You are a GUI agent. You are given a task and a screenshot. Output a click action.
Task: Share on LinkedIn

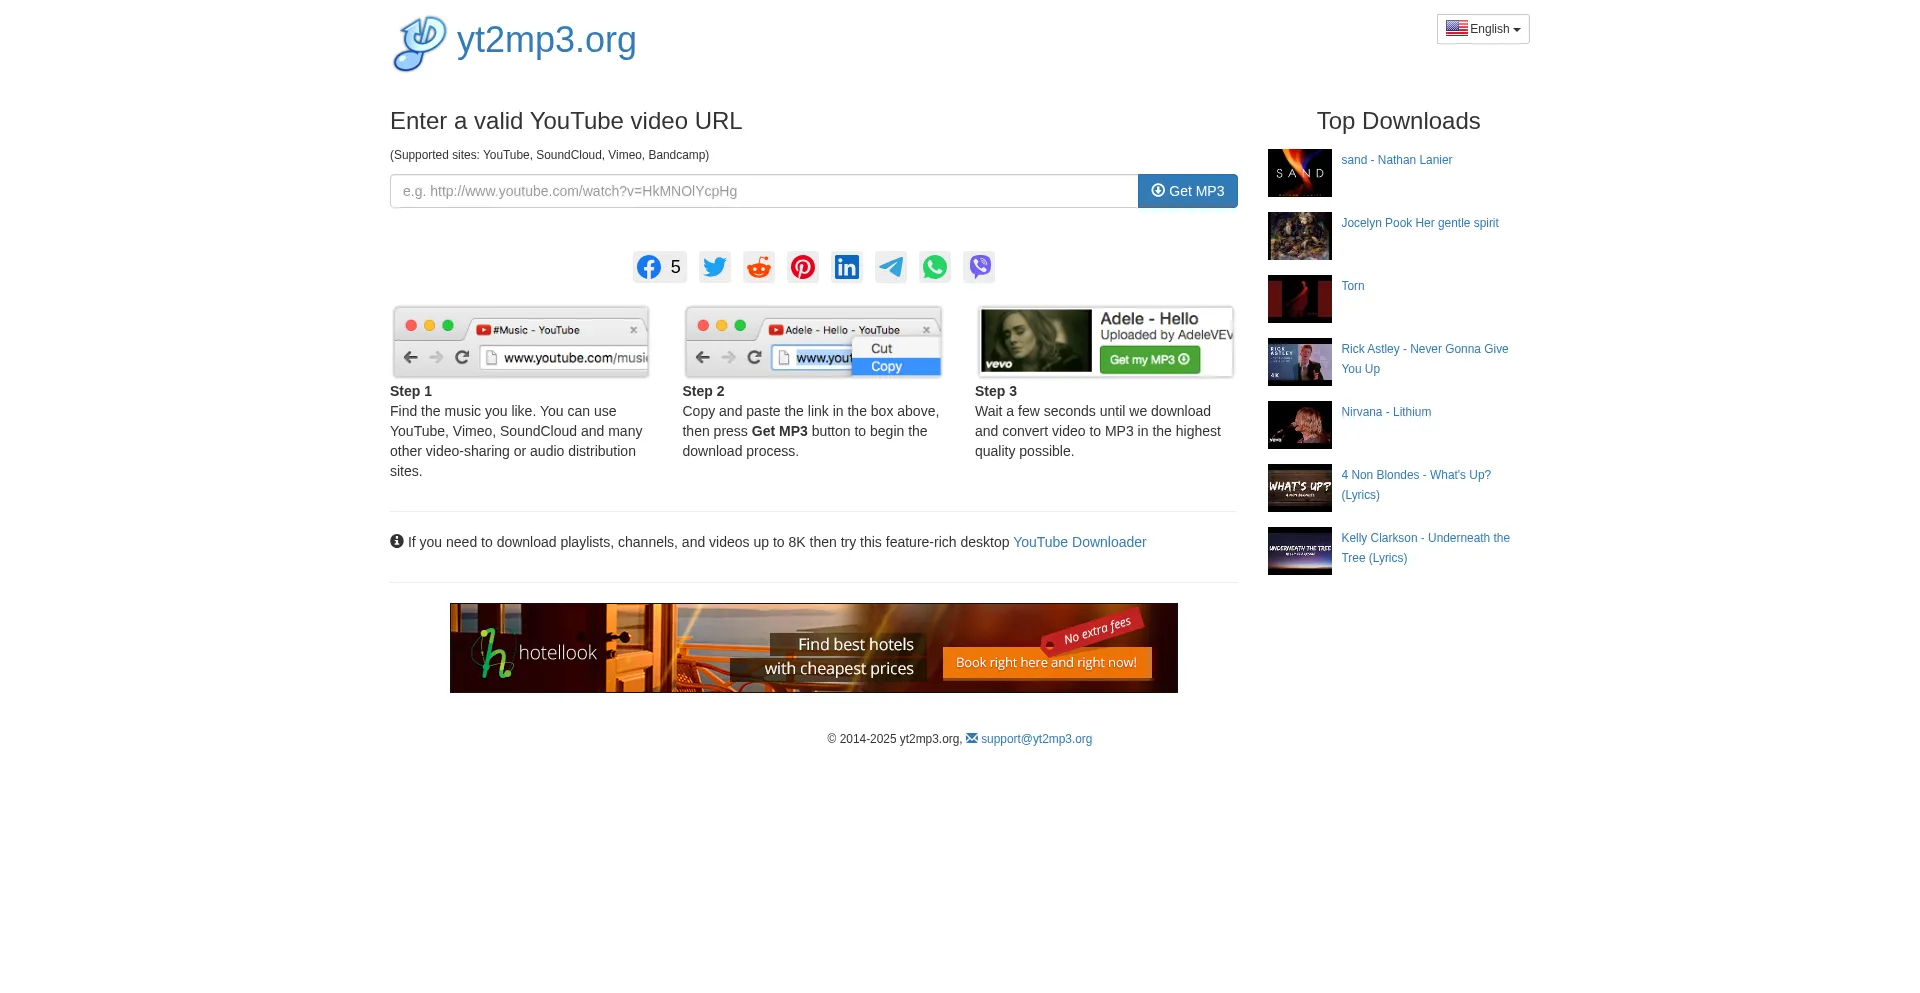point(846,267)
